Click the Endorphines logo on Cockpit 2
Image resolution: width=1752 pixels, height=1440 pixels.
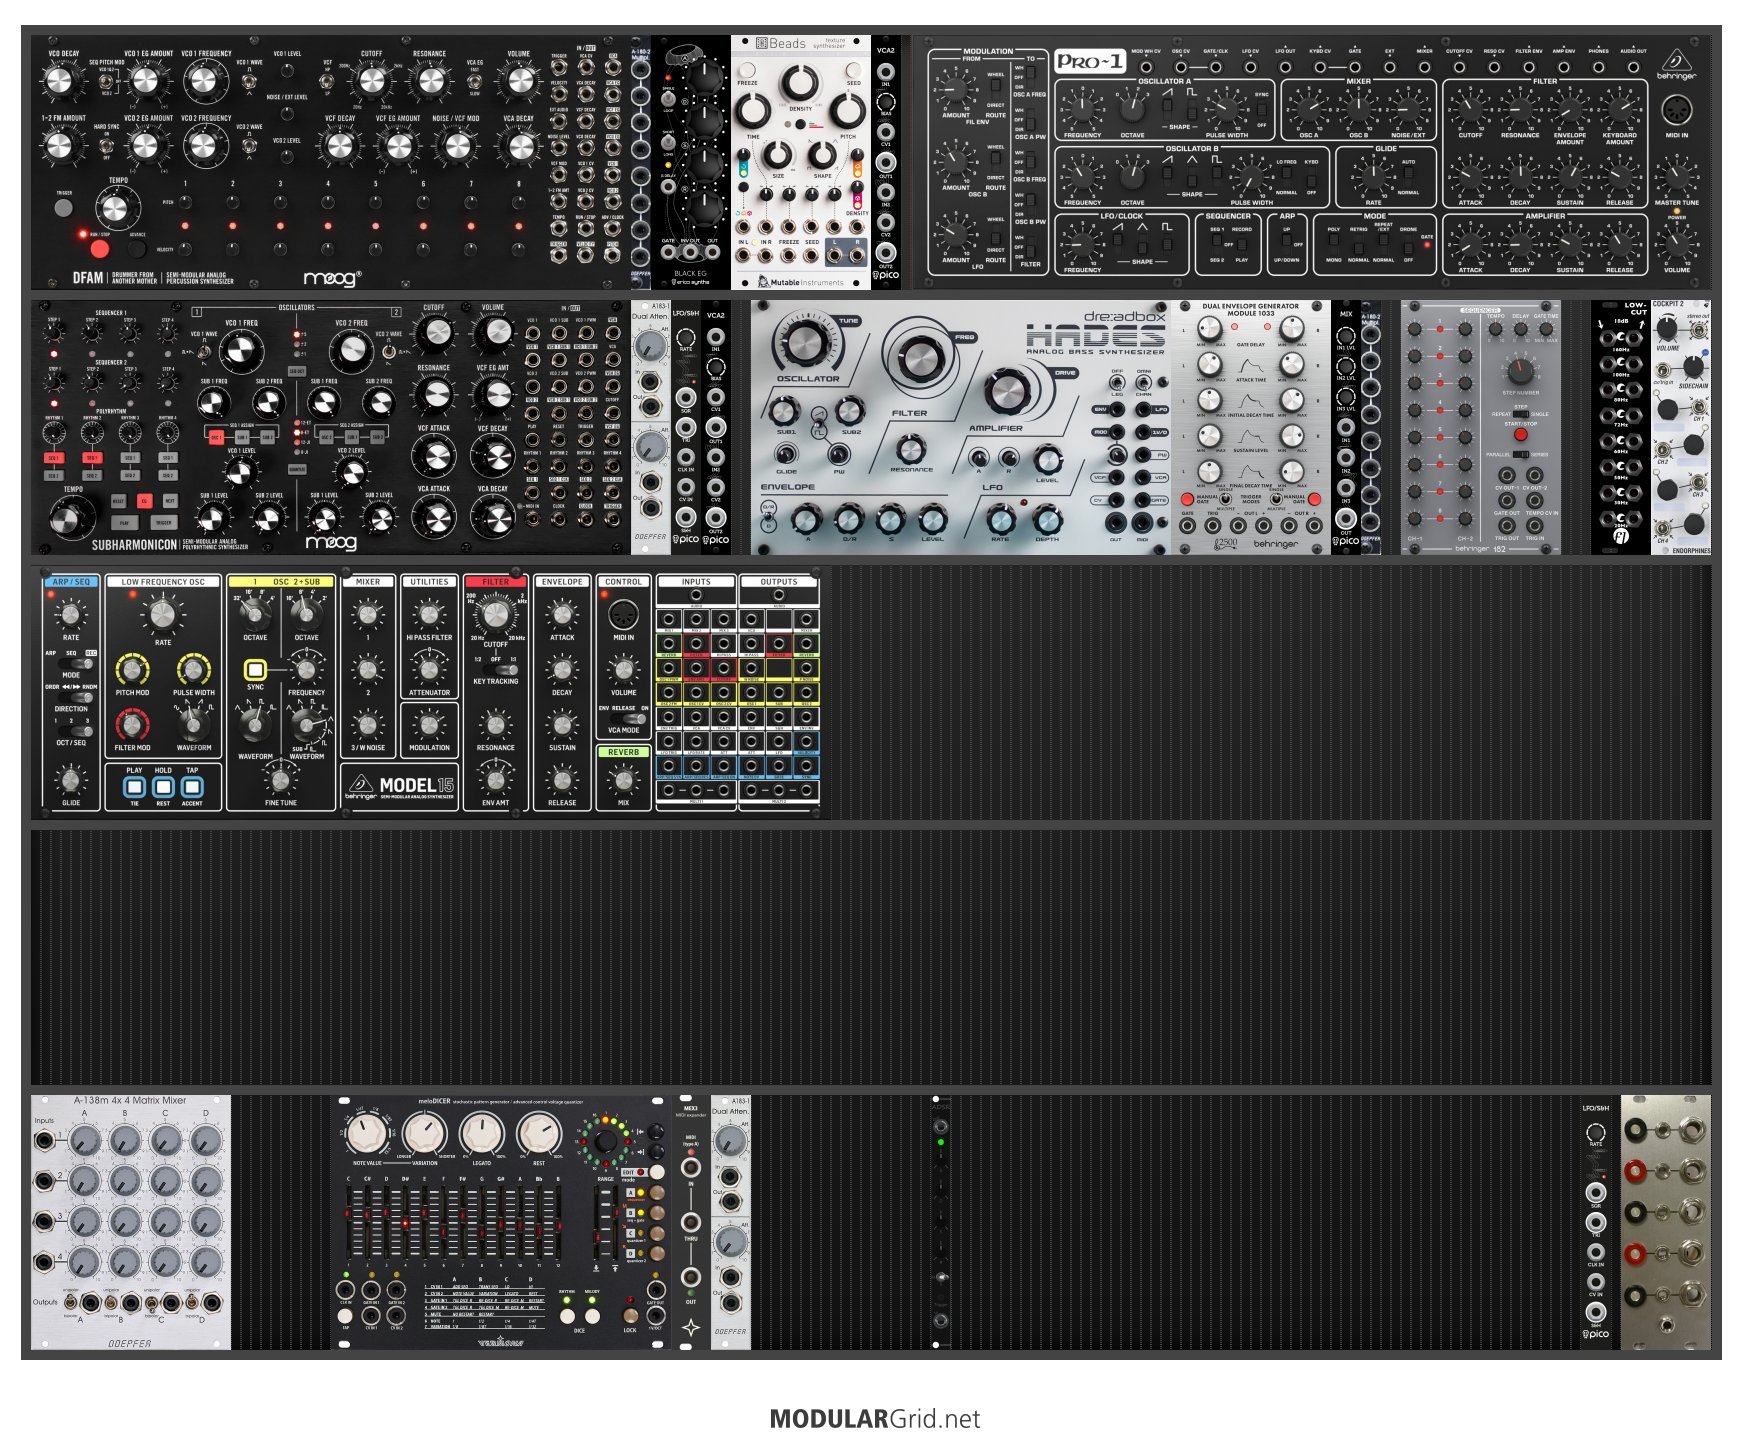[x=1691, y=550]
